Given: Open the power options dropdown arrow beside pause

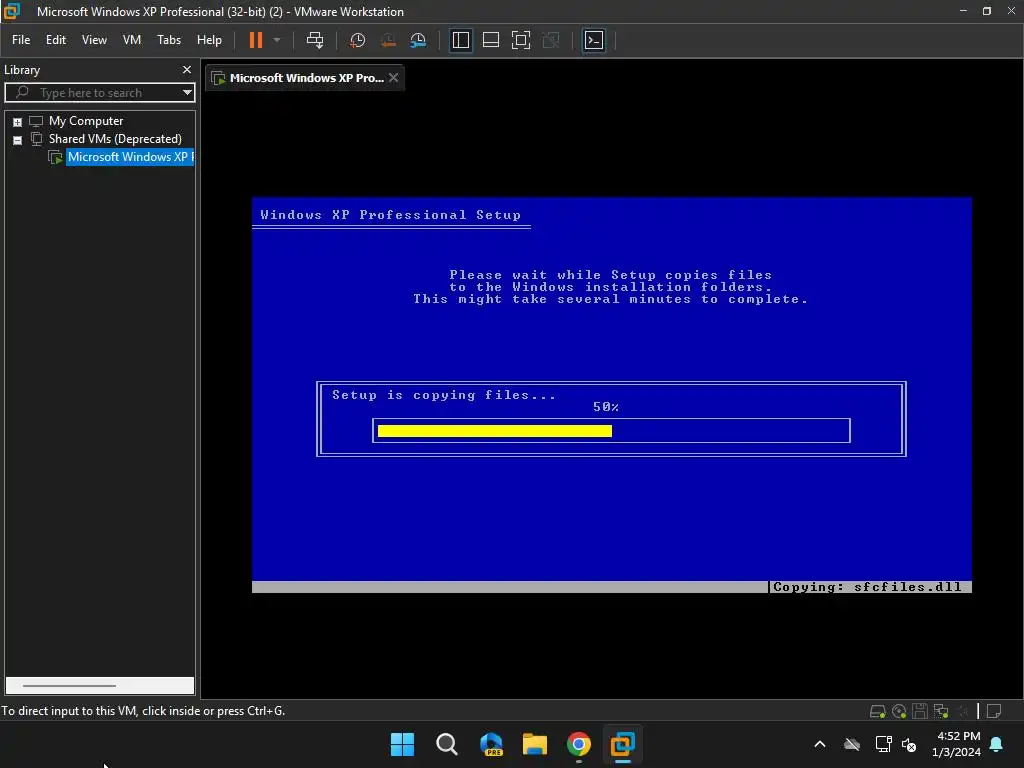Looking at the screenshot, I should [277, 40].
